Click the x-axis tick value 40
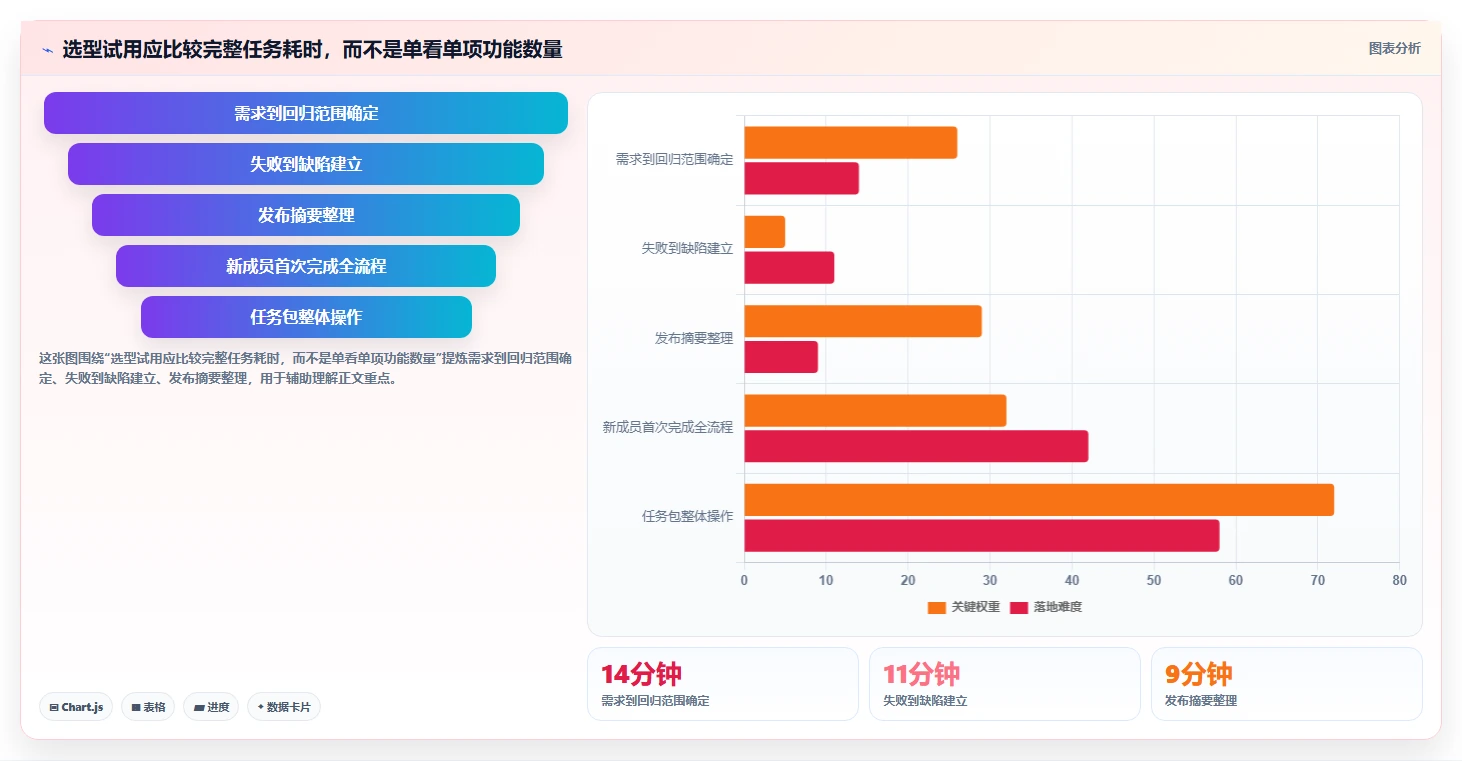Screen dimensions: 1462x761 click(x=1072, y=580)
